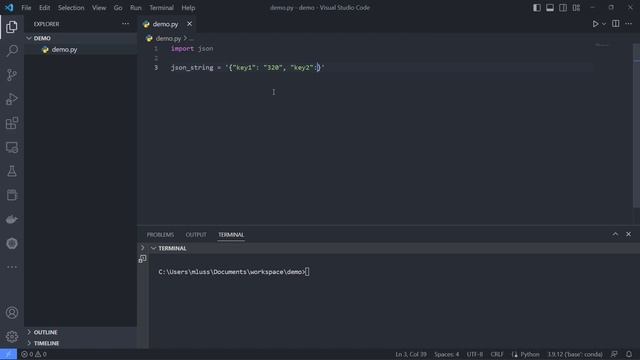
Task: Close the terminal panel
Action: click(x=629, y=234)
